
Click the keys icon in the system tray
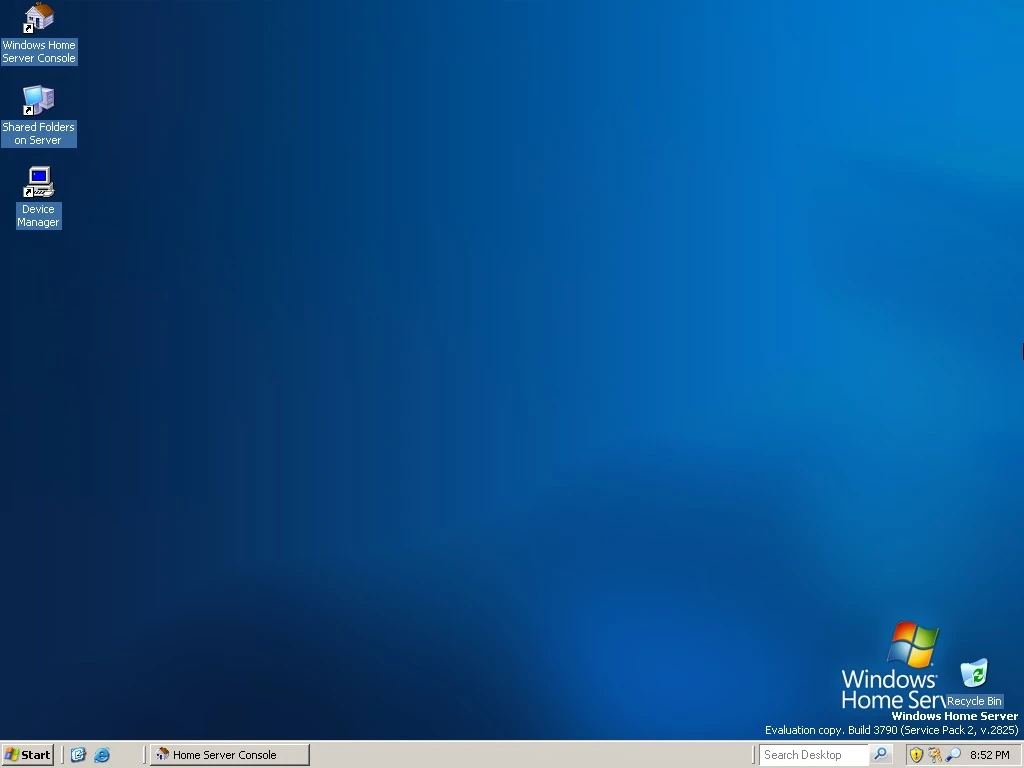pos(935,755)
